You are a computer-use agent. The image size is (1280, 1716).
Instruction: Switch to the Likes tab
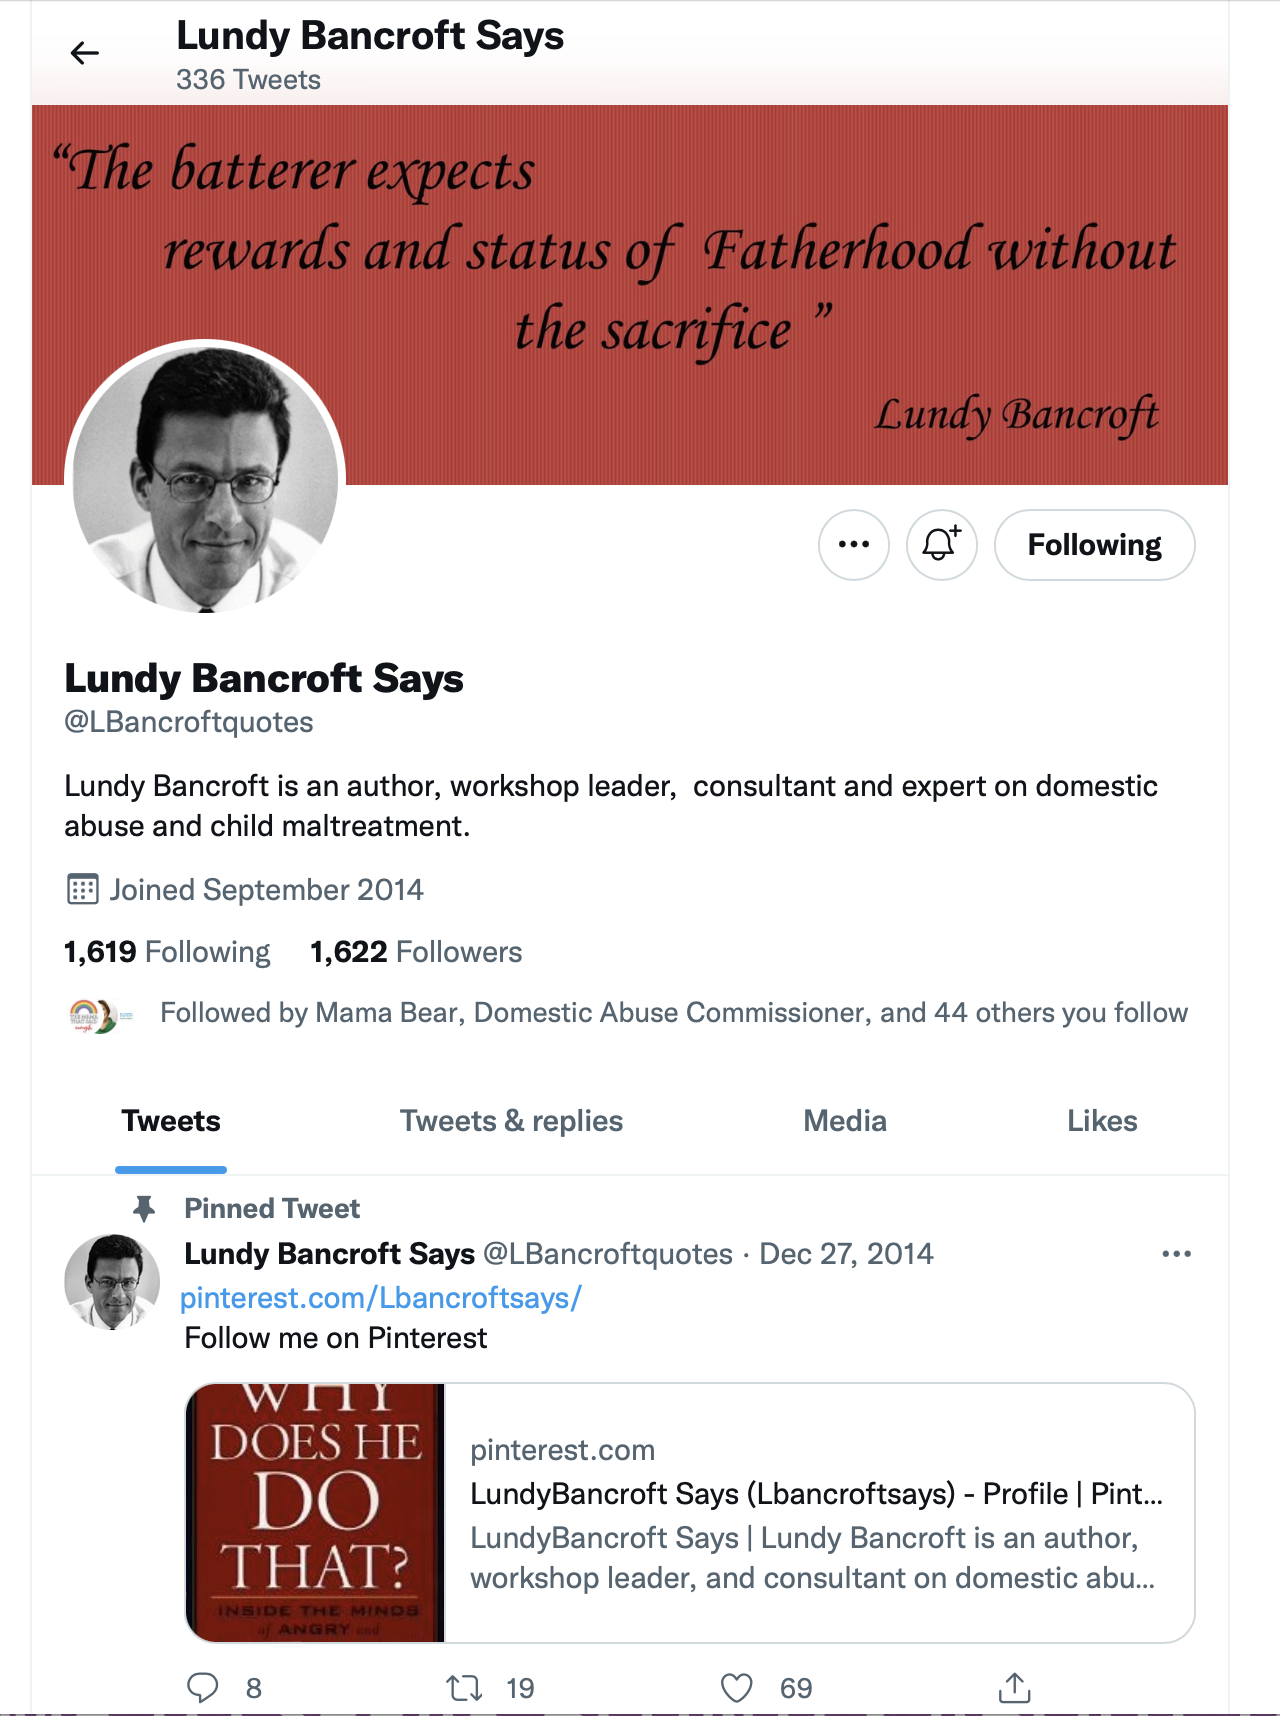(x=1102, y=1121)
